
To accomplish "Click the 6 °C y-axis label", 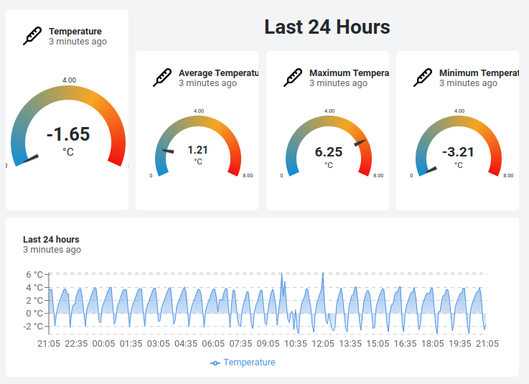I will pos(34,275).
